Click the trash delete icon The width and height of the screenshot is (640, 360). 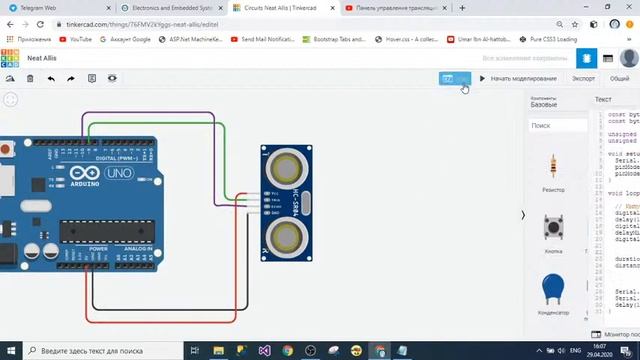point(30,78)
